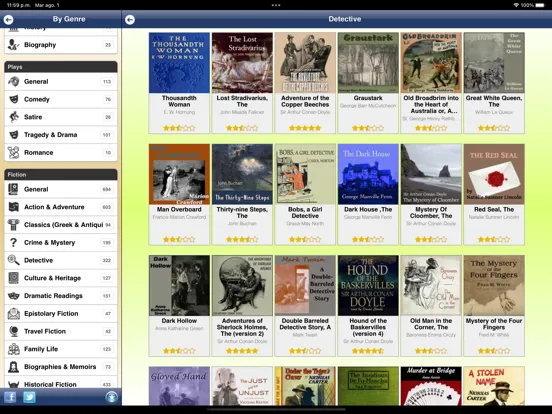This screenshot has height=414, width=552.
Task: Open the Great White Queen cover
Action: pyautogui.click(x=494, y=63)
